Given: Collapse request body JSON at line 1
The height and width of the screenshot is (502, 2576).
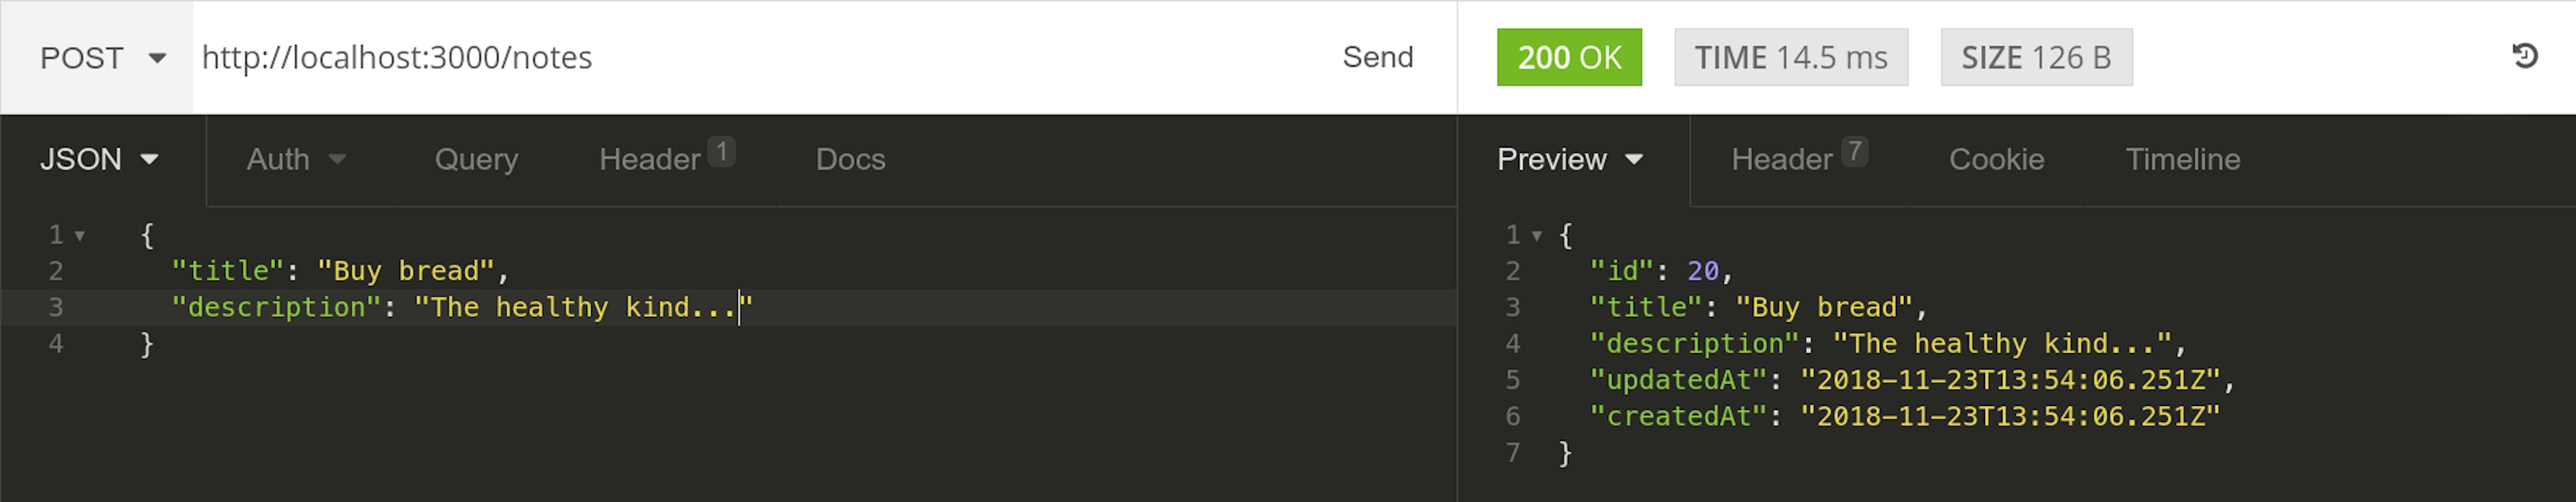Looking at the screenshot, I should point(80,236).
